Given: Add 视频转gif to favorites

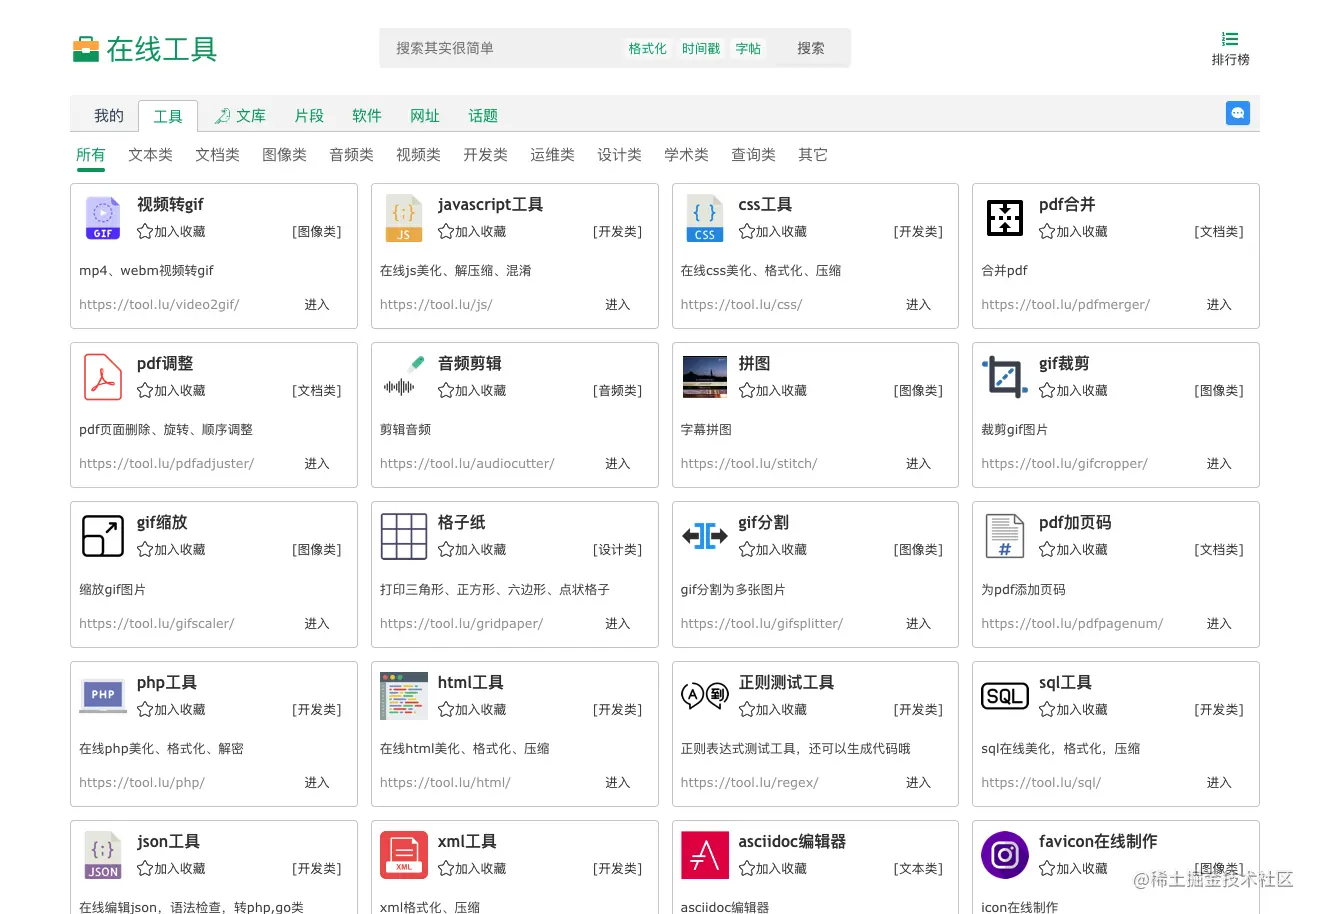Looking at the screenshot, I should 171,232.
